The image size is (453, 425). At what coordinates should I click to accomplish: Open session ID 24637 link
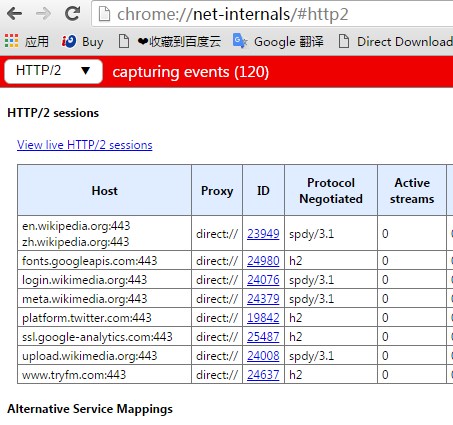coord(263,375)
